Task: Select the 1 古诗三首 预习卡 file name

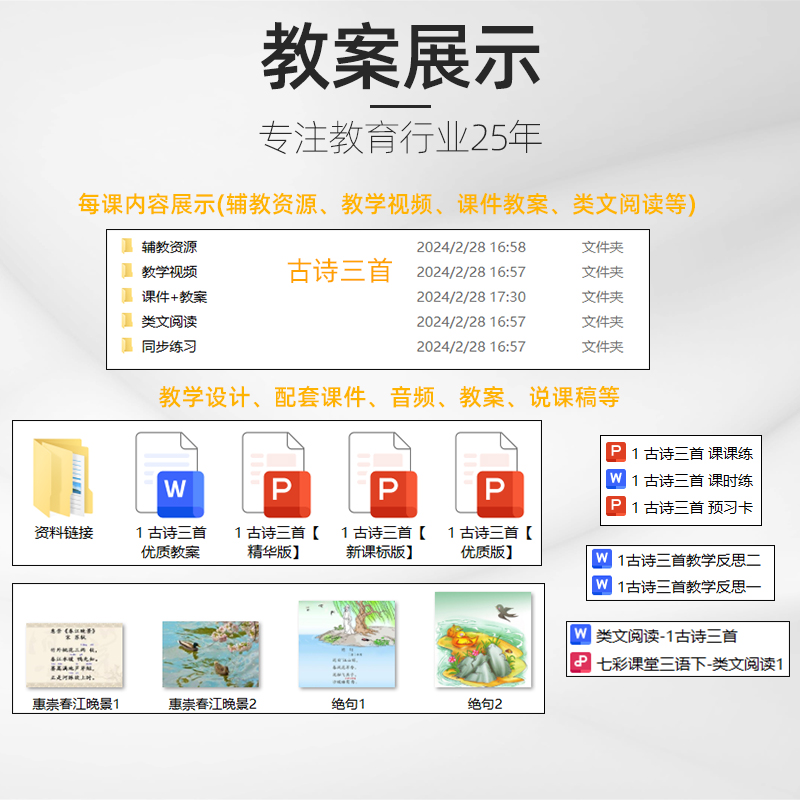Action: coord(692,507)
